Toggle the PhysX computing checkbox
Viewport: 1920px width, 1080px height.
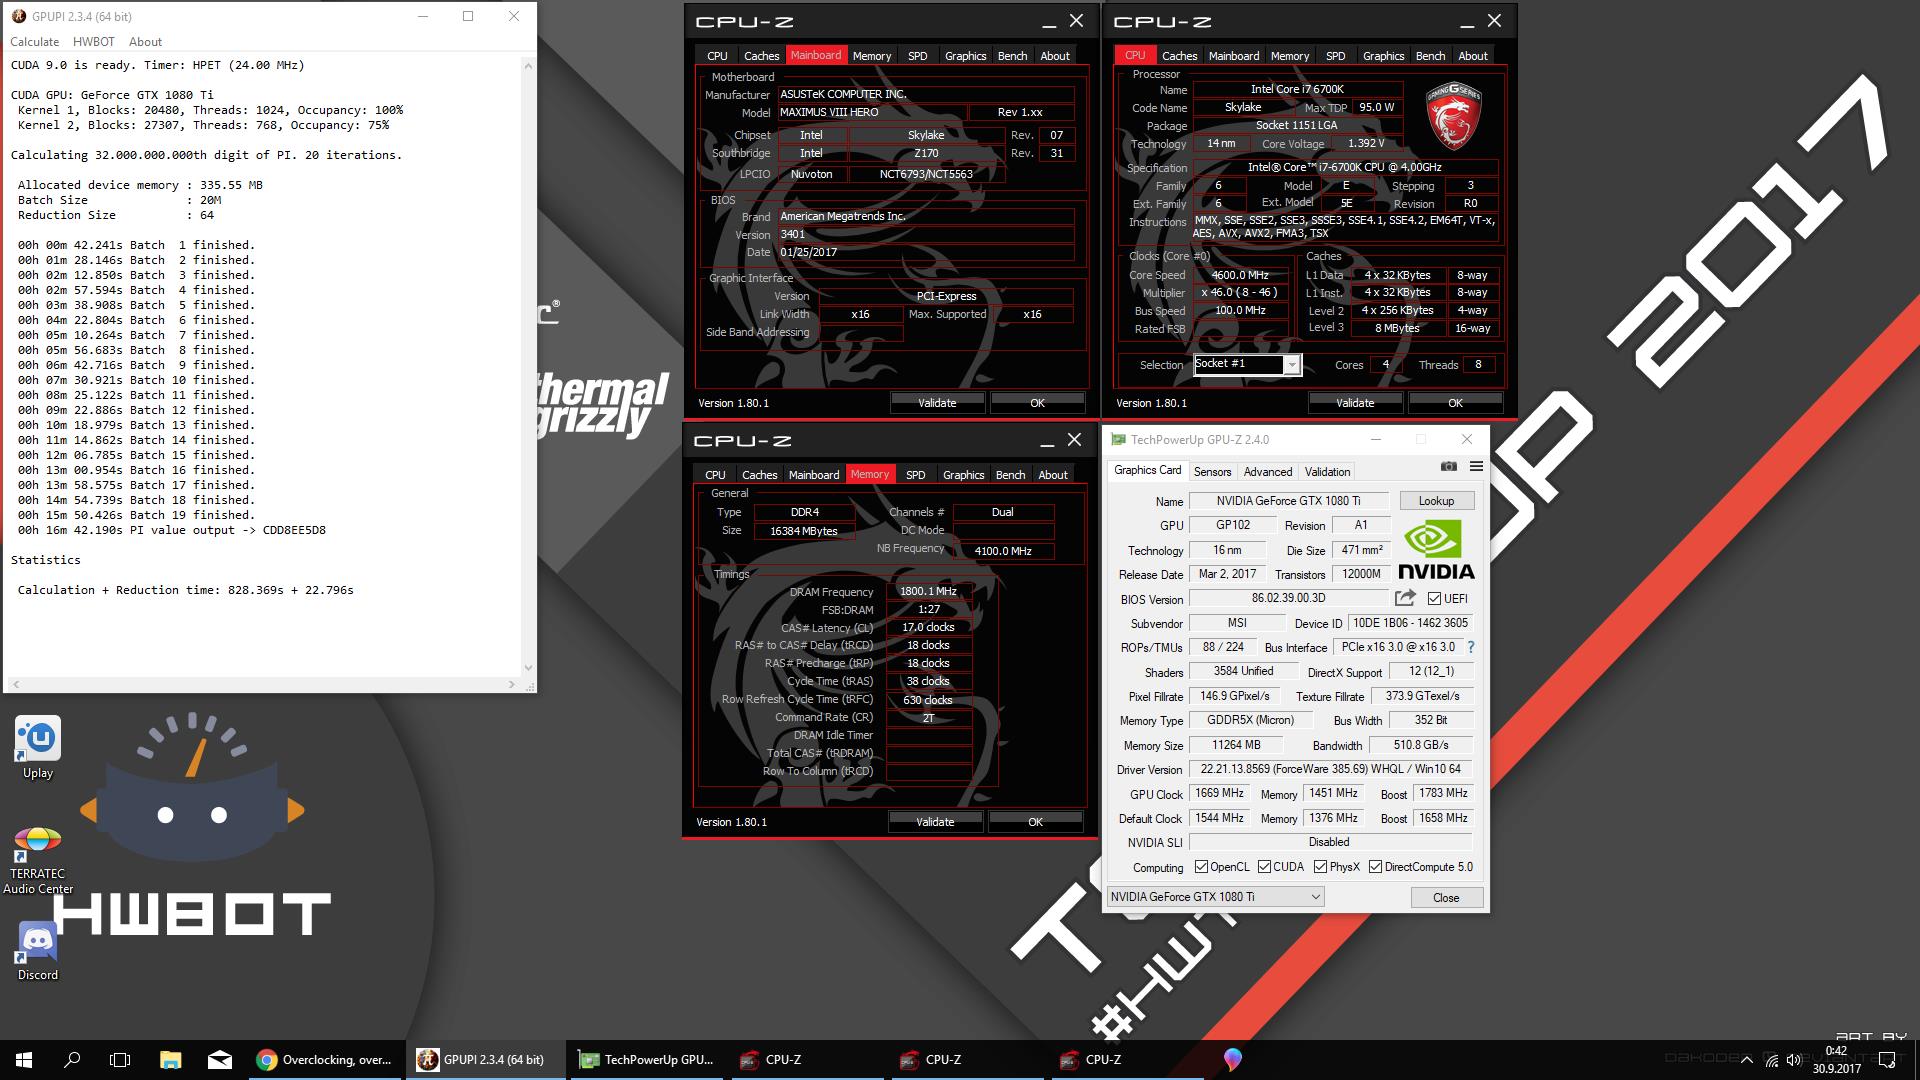coord(1320,867)
